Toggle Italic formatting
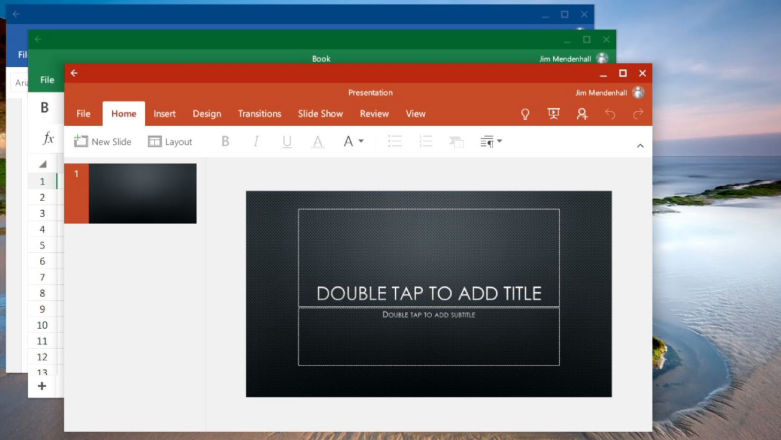Viewport: 781px width, 440px height. tap(256, 142)
